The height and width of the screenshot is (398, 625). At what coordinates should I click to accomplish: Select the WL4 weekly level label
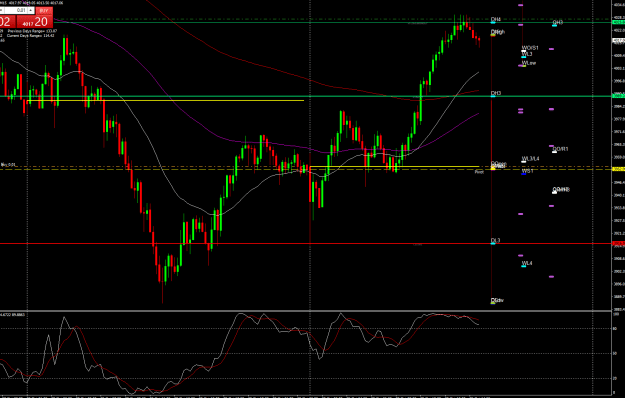[x=527, y=263]
